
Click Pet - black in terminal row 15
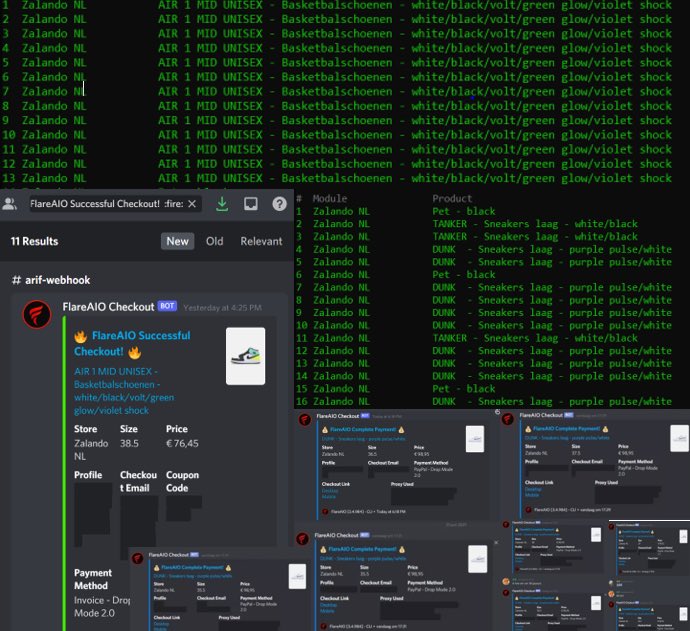(464, 389)
